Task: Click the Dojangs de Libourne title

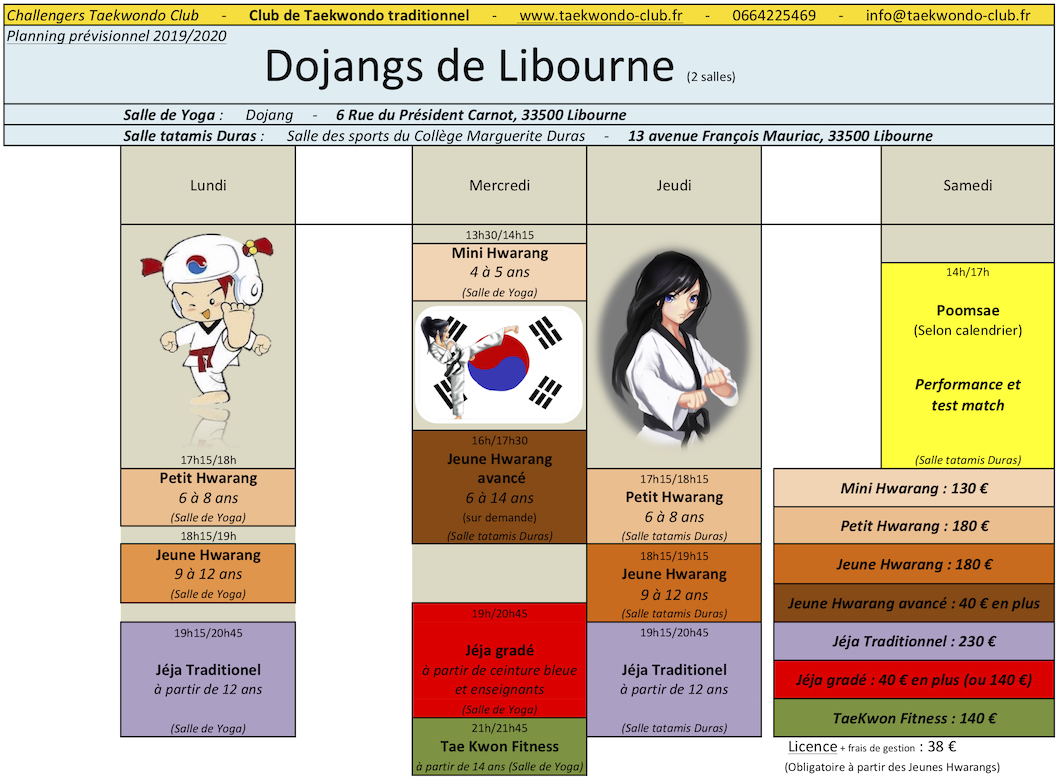Action: point(468,67)
